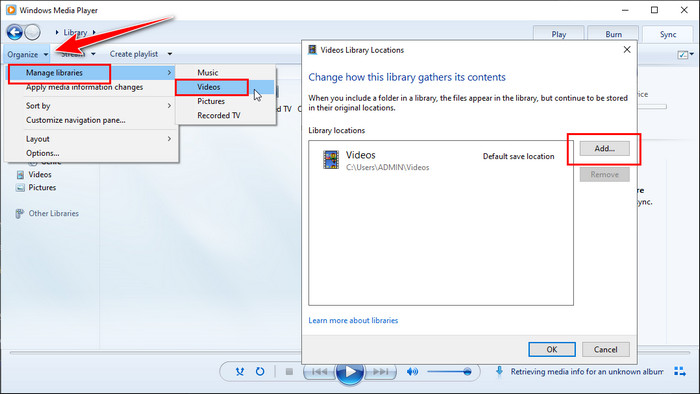
Task: Switch to Now Playing view icon
Action: [x=680, y=371]
